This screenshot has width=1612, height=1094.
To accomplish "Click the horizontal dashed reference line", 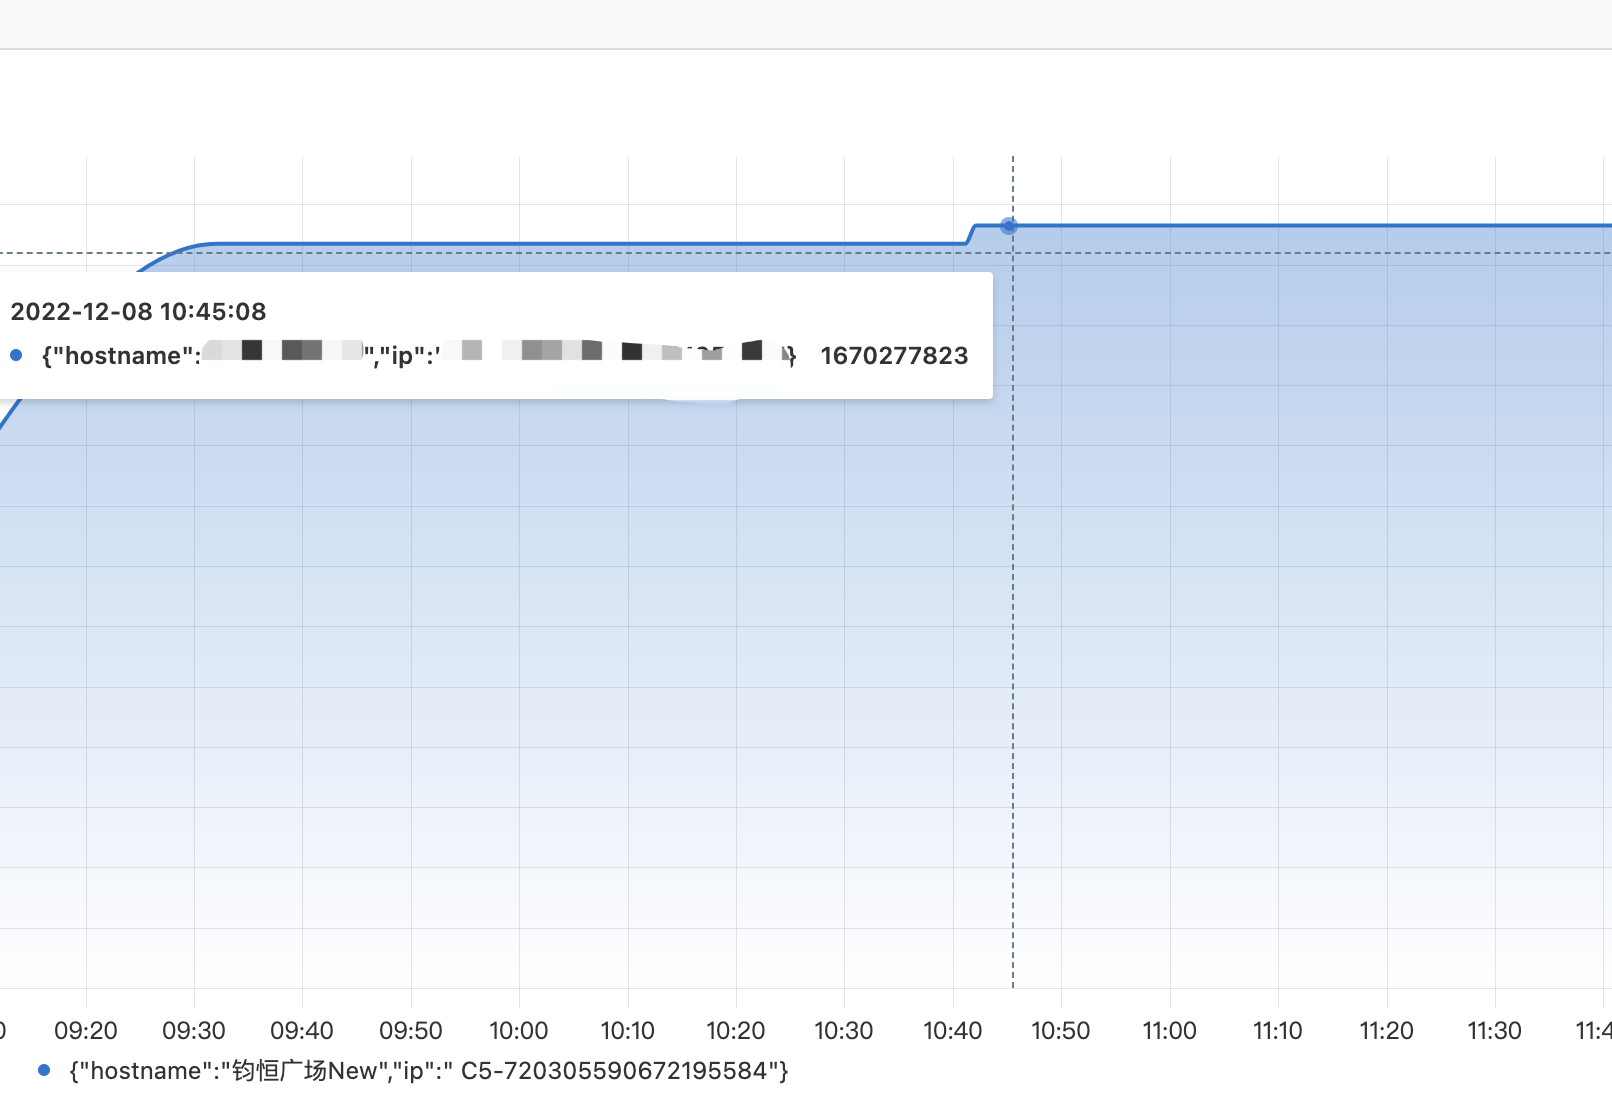I will (1300, 254).
